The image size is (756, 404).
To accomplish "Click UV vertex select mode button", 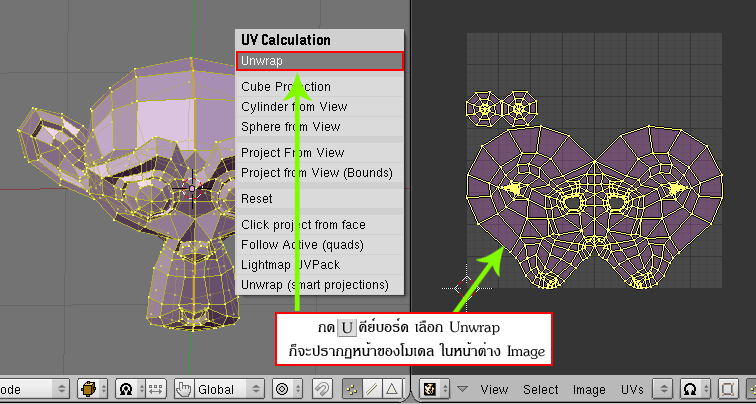I will pos(750,389).
